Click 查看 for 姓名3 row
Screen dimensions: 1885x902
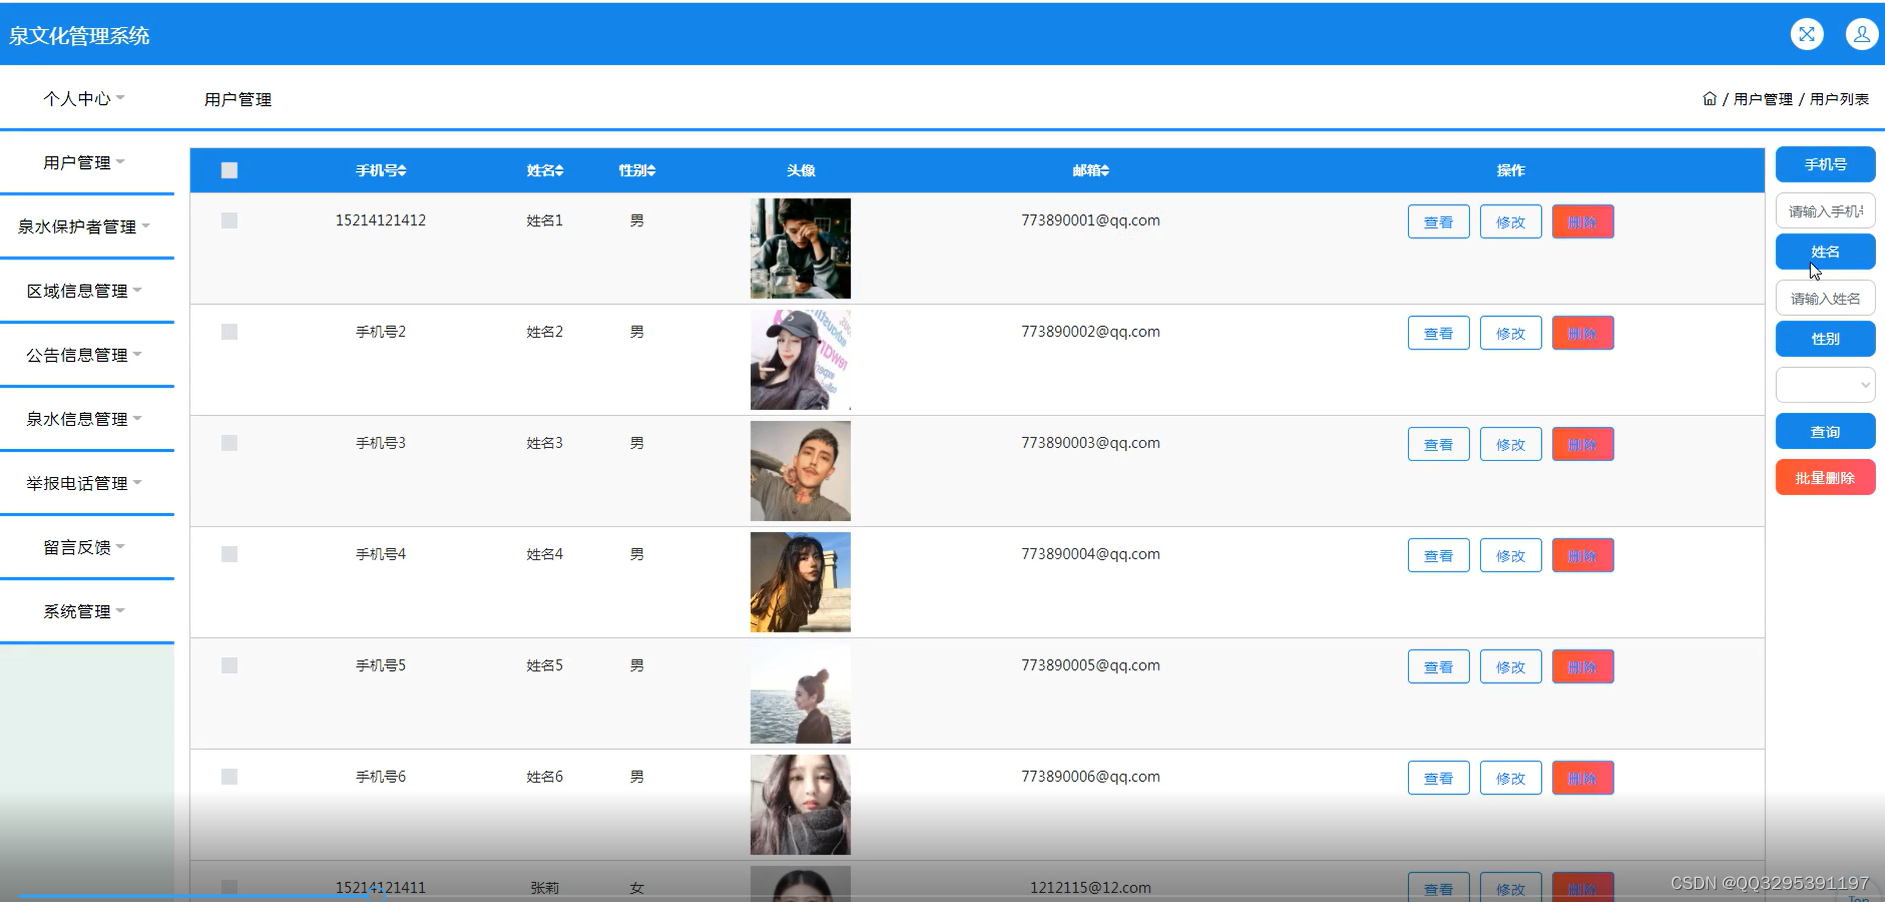point(1438,444)
